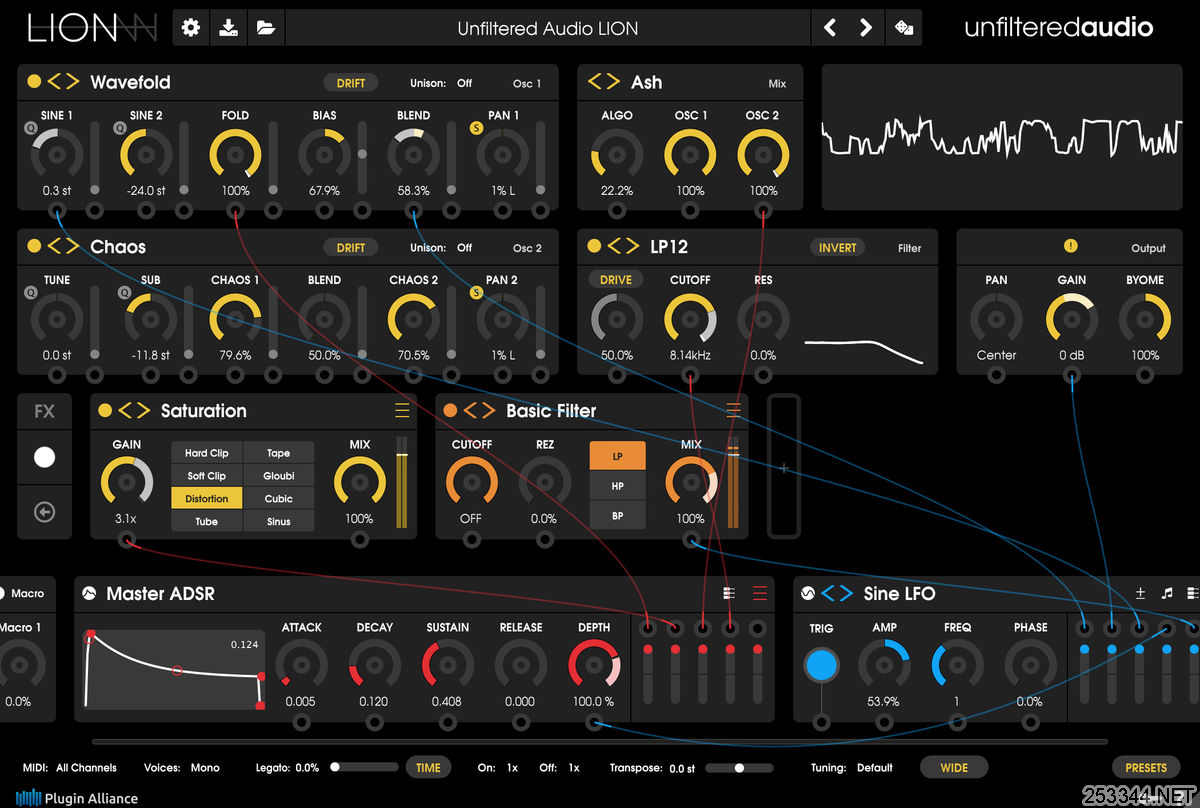Open the settings gear in top bar

click(190, 28)
